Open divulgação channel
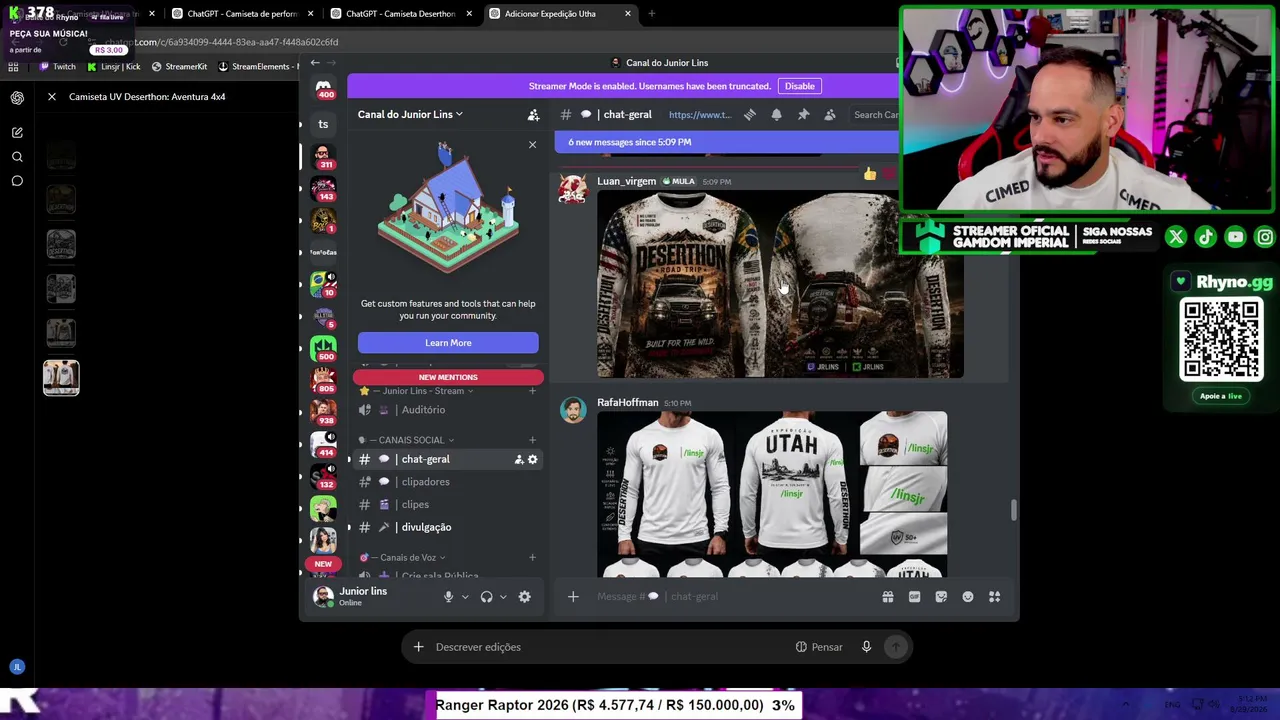 [x=445, y=527]
